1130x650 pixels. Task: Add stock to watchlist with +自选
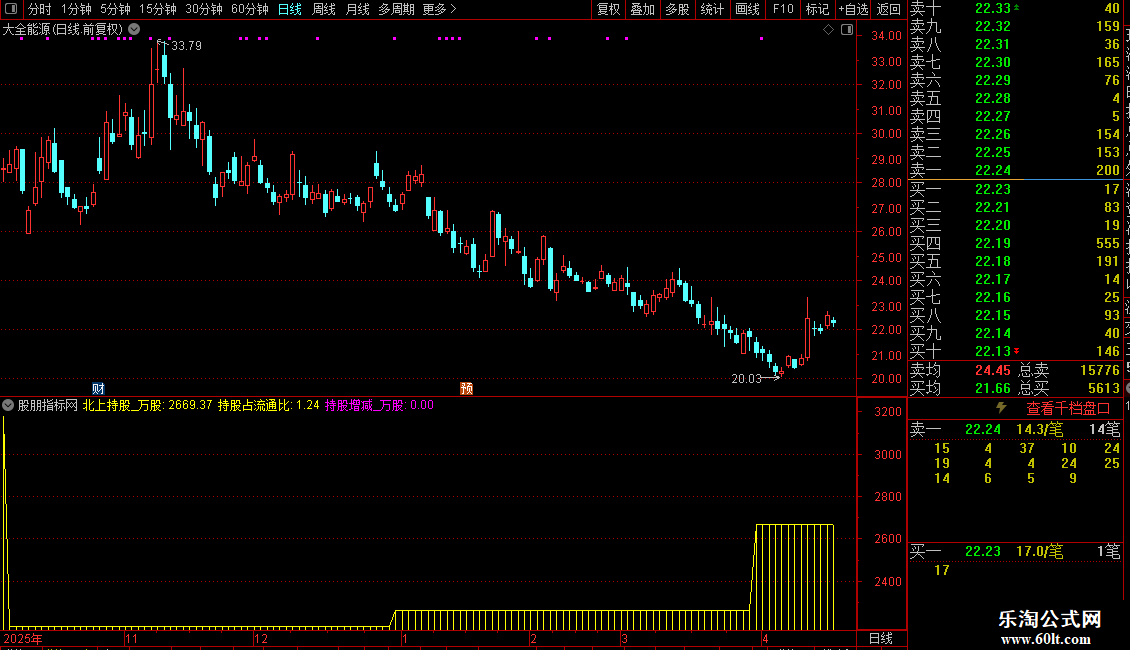point(854,9)
